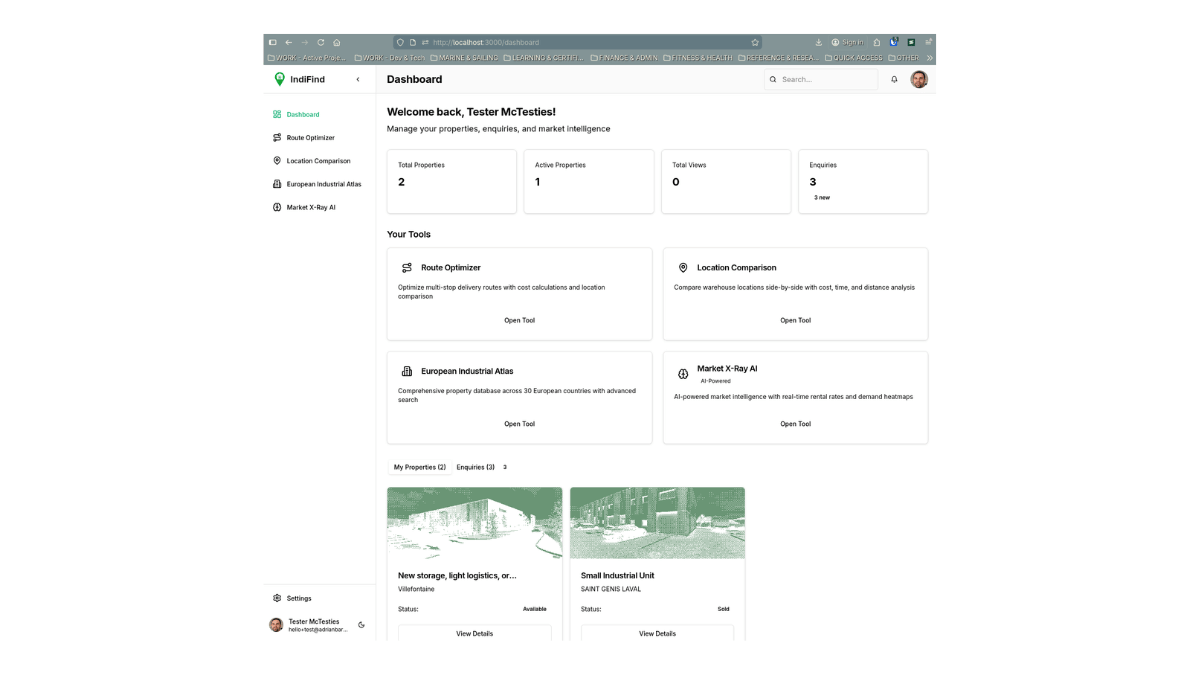The height and width of the screenshot is (675, 1200).
Task: Expand the hidden bookmarks overflow chevron
Action: 929,58
